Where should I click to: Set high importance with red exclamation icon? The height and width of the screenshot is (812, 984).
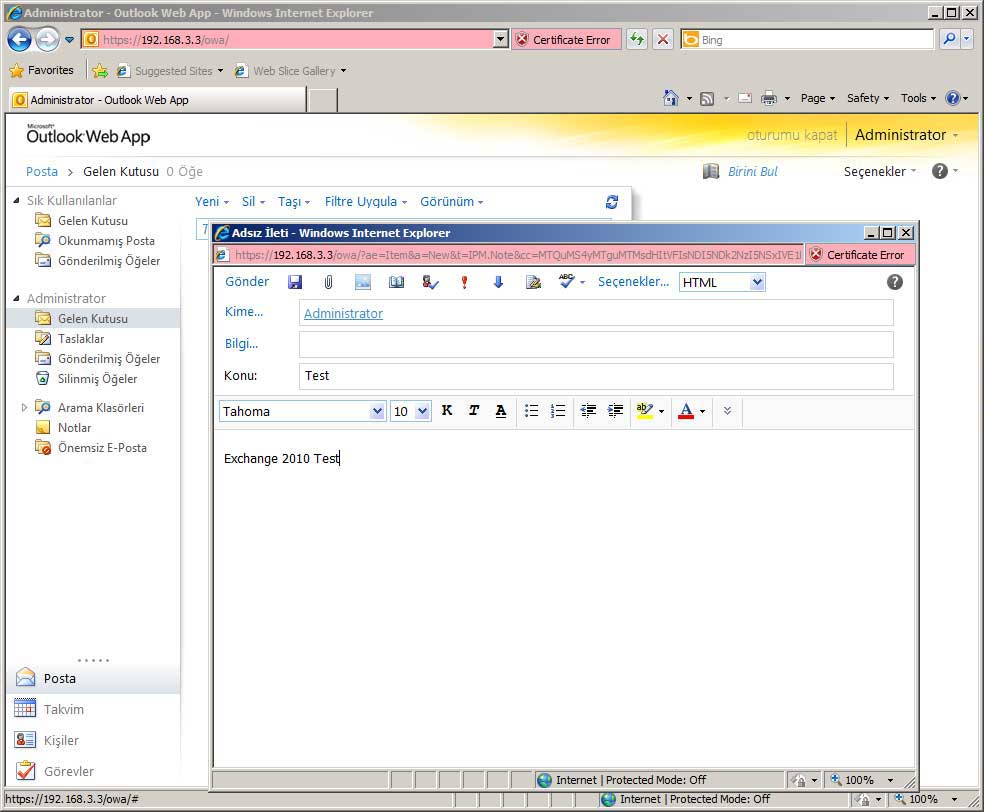(x=464, y=282)
